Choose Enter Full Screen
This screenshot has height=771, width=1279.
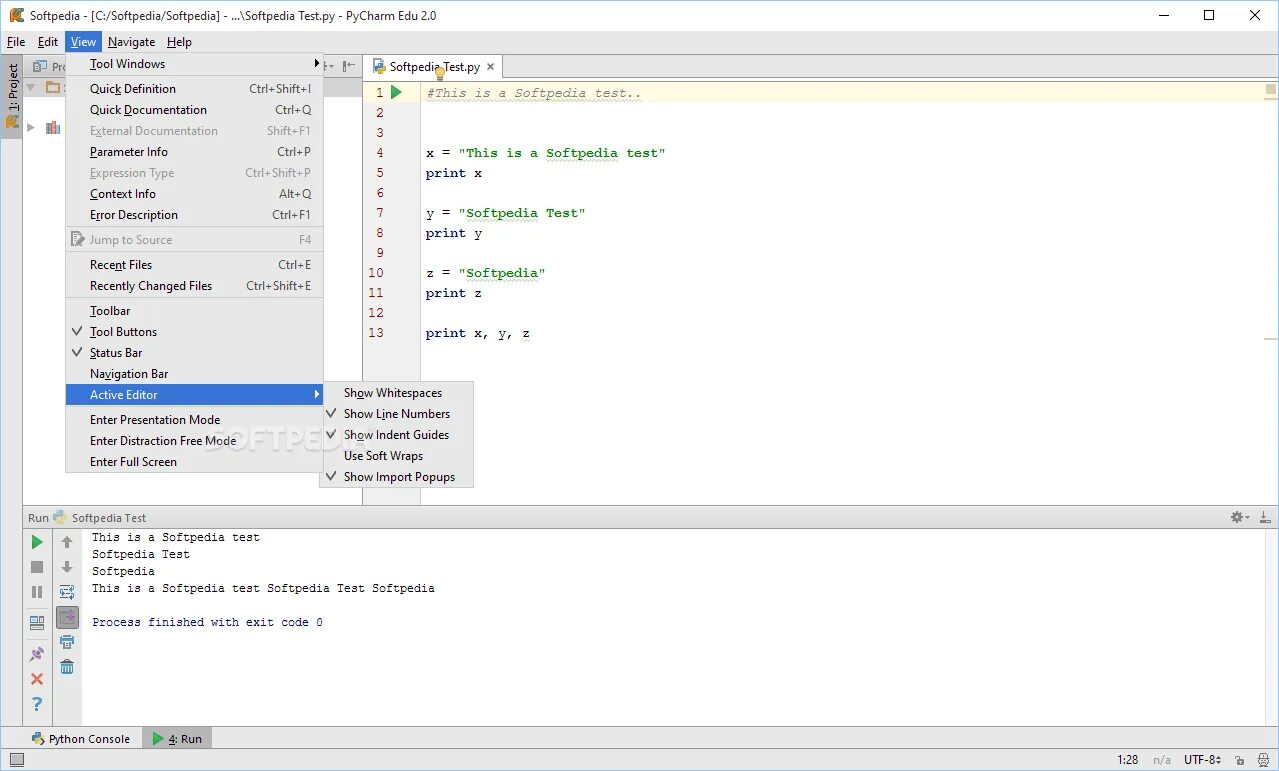pos(194,462)
